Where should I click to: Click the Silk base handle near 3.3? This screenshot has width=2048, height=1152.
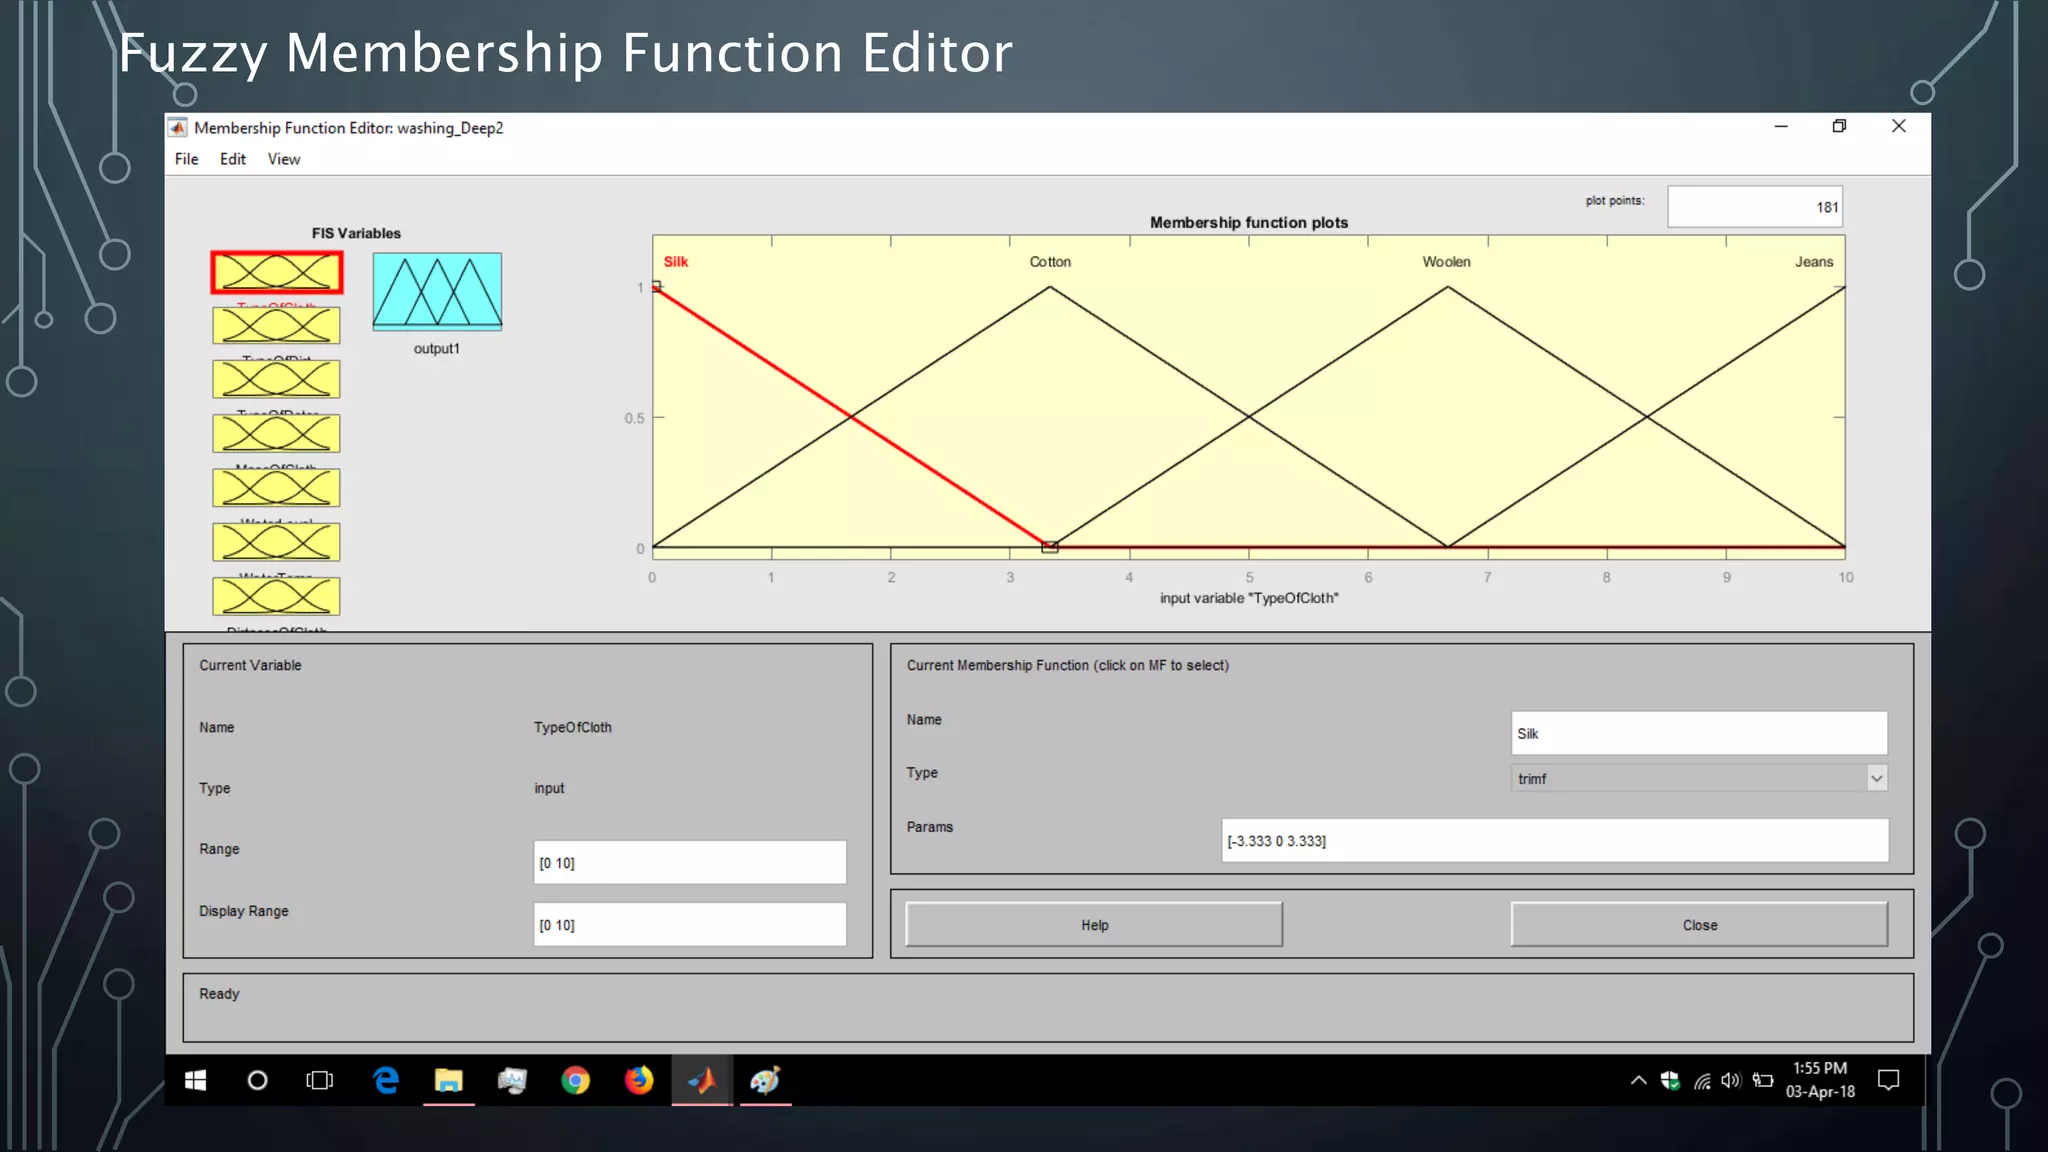point(1049,547)
